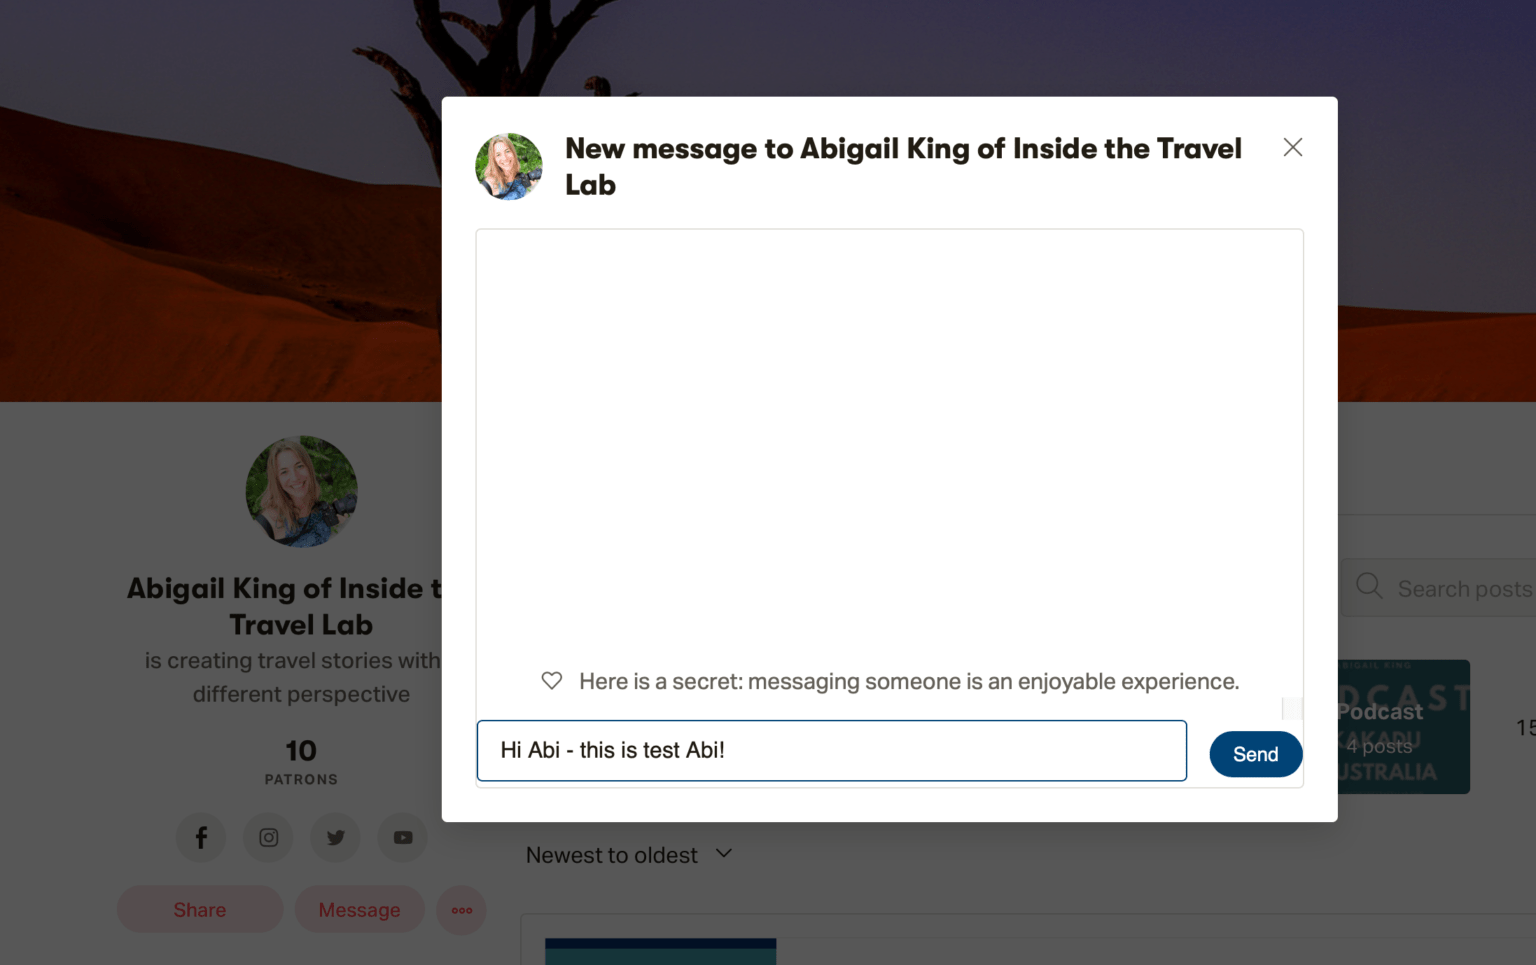This screenshot has width=1536, height=965.
Task: Open the YouTube channel icon
Action: tap(402, 837)
